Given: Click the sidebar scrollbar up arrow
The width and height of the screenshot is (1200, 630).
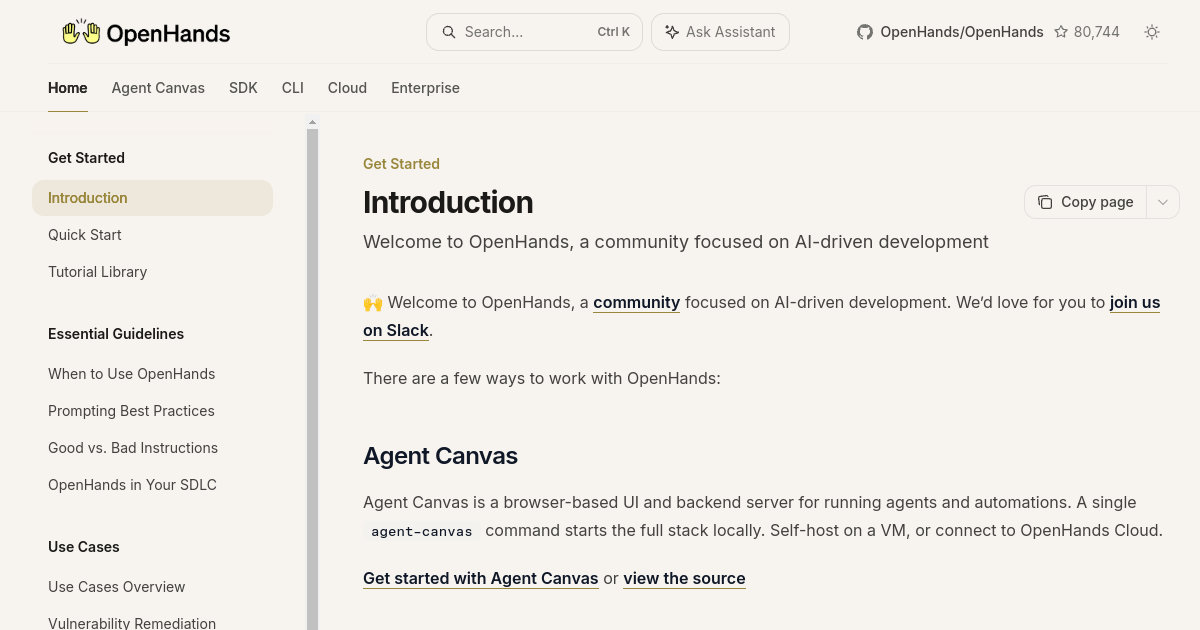Looking at the screenshot, I should tap(312, 122).
